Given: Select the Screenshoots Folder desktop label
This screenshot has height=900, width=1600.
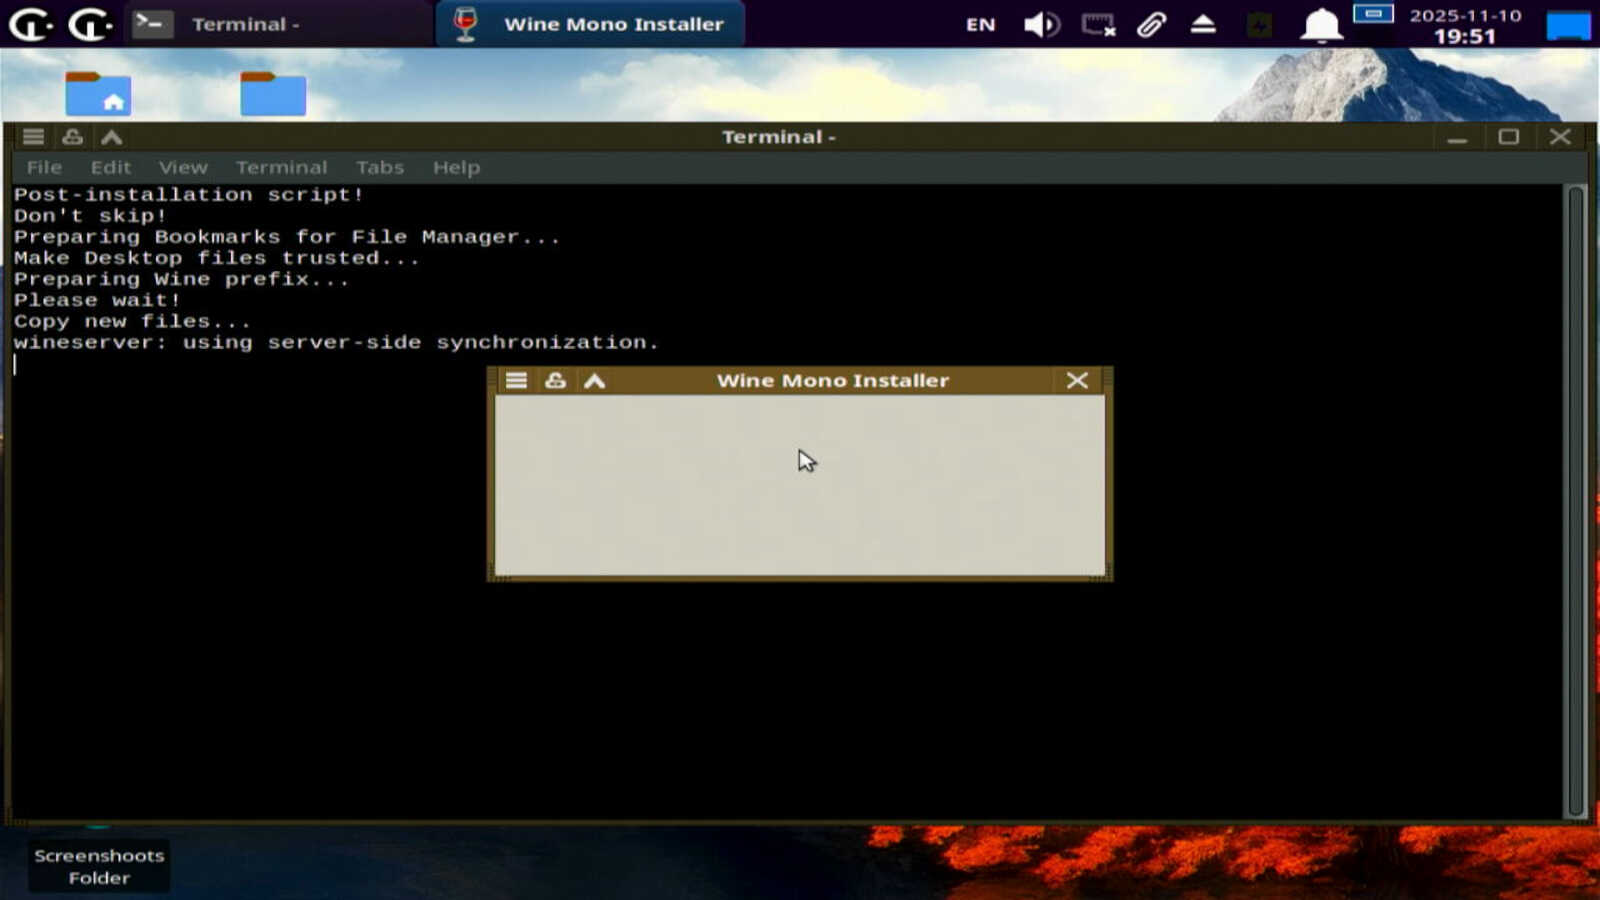Looking at the screenshot, I should coord(99,866).
